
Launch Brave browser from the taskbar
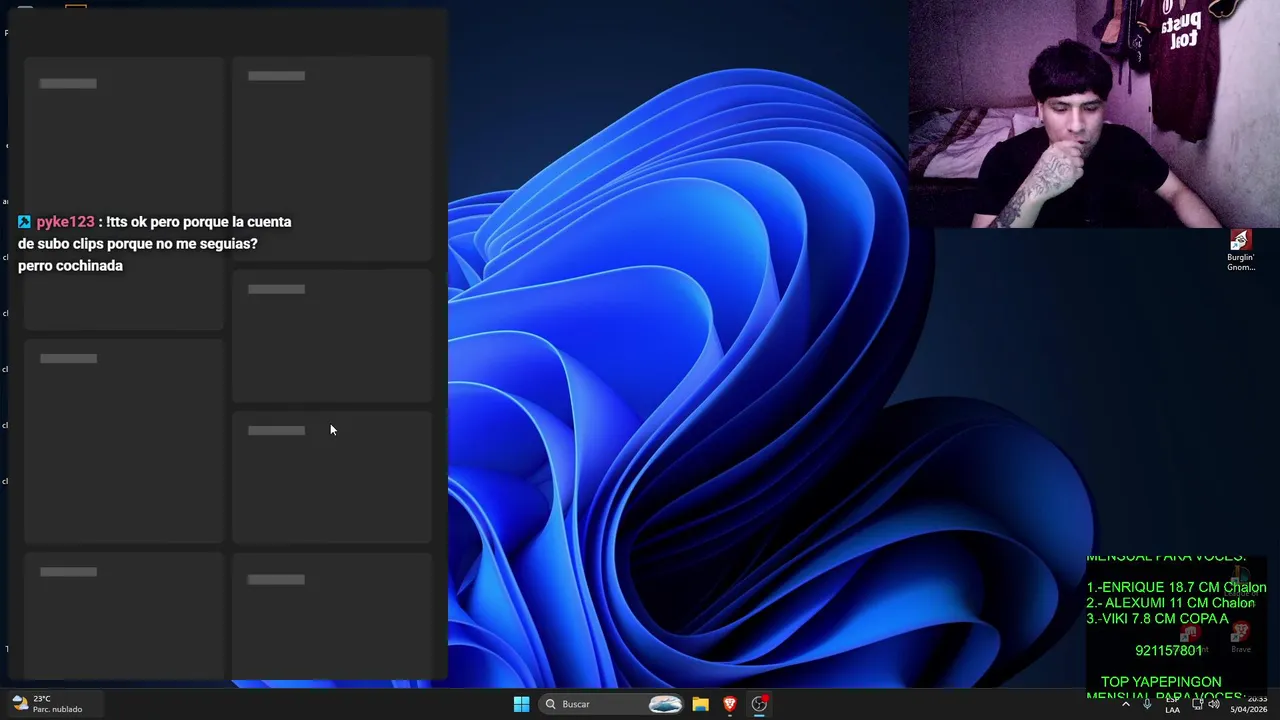[x=730, y=704]
